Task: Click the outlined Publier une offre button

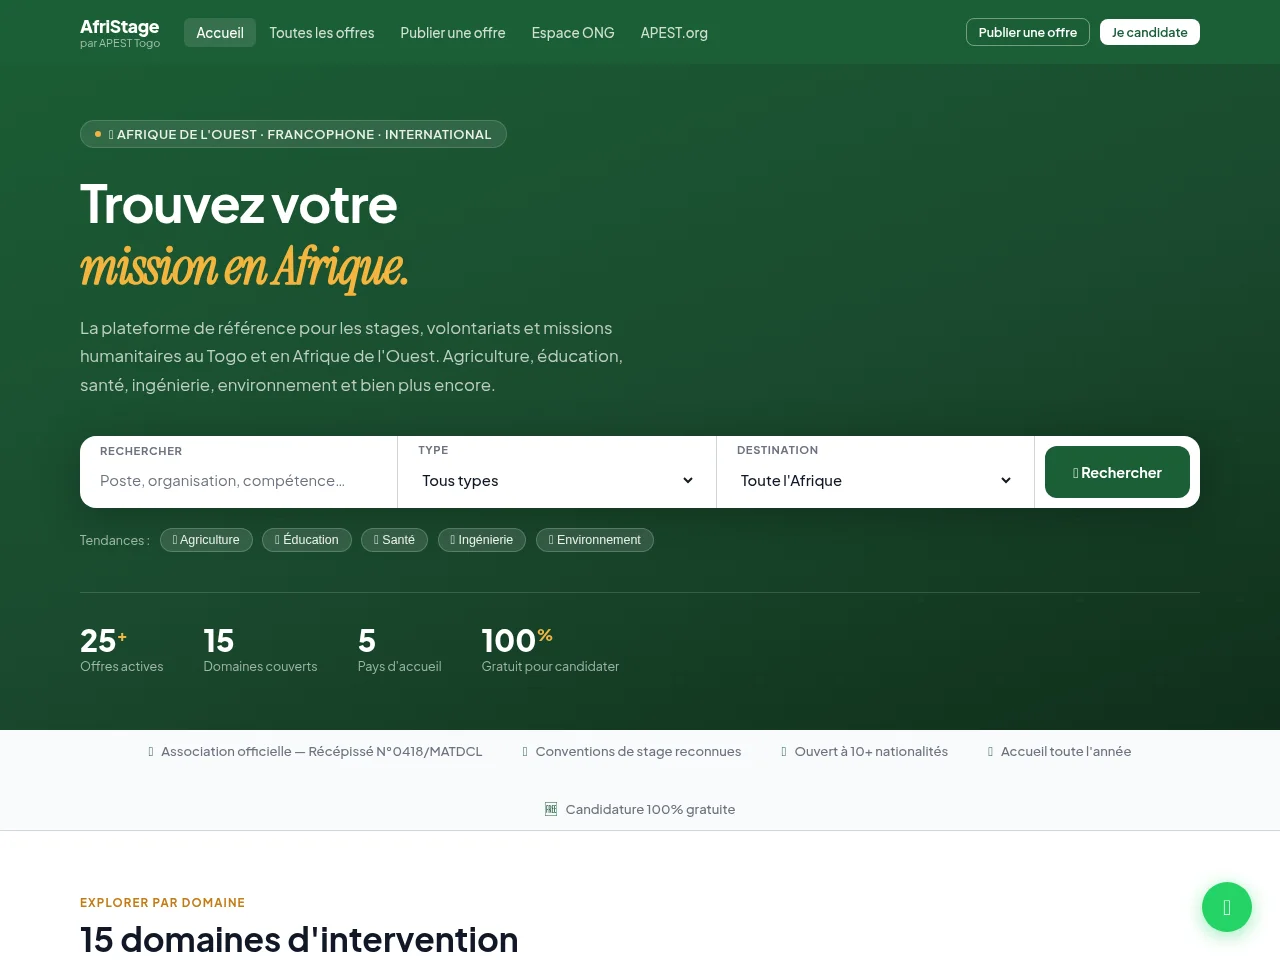Action: pos(1028,32)
